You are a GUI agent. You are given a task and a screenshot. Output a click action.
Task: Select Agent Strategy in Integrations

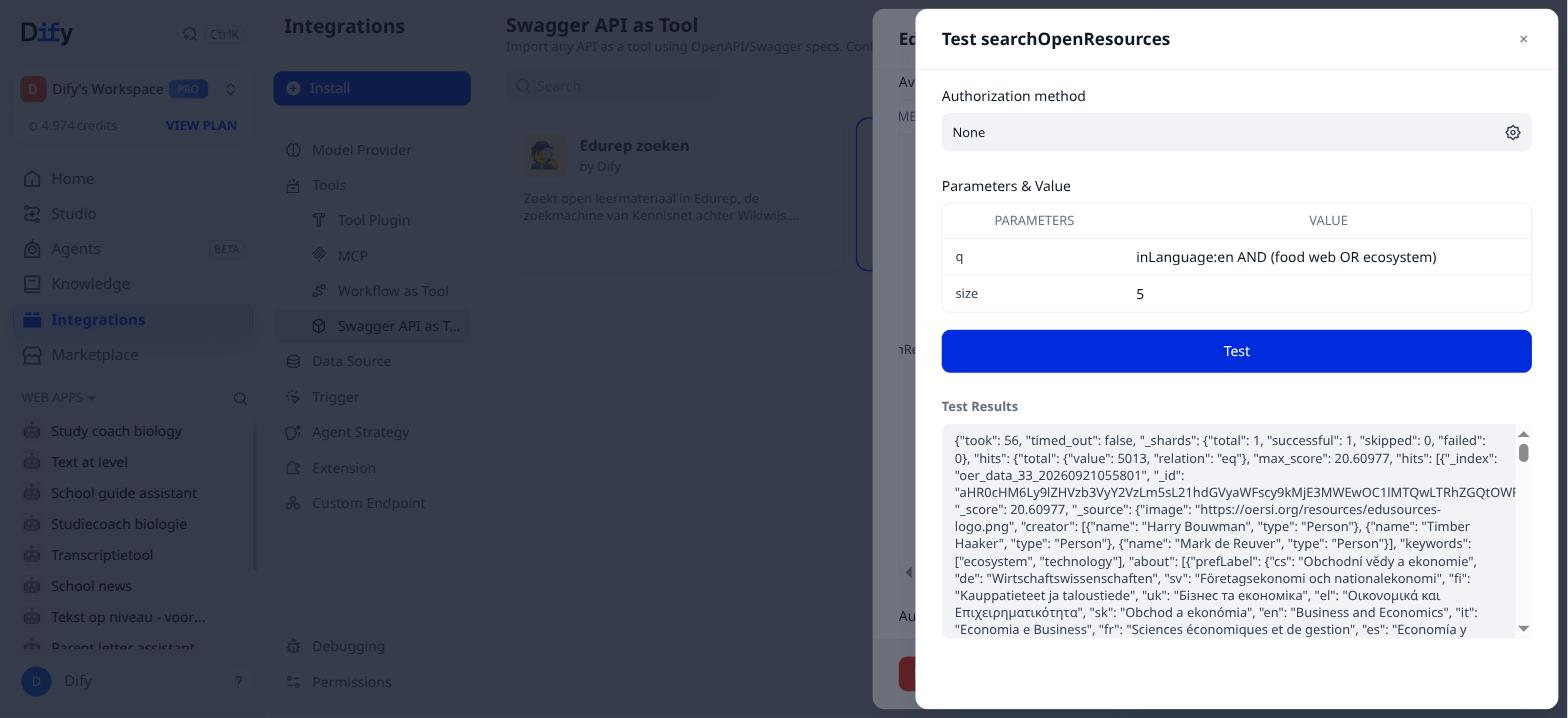coord(372,432)
